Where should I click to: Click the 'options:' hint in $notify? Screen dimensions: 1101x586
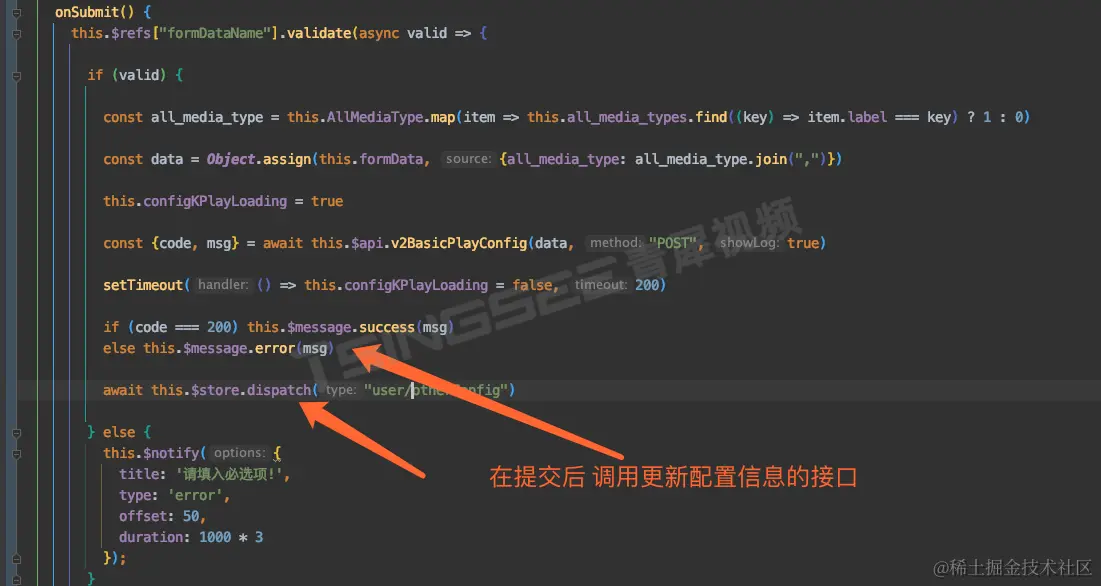tap(239, 453)
